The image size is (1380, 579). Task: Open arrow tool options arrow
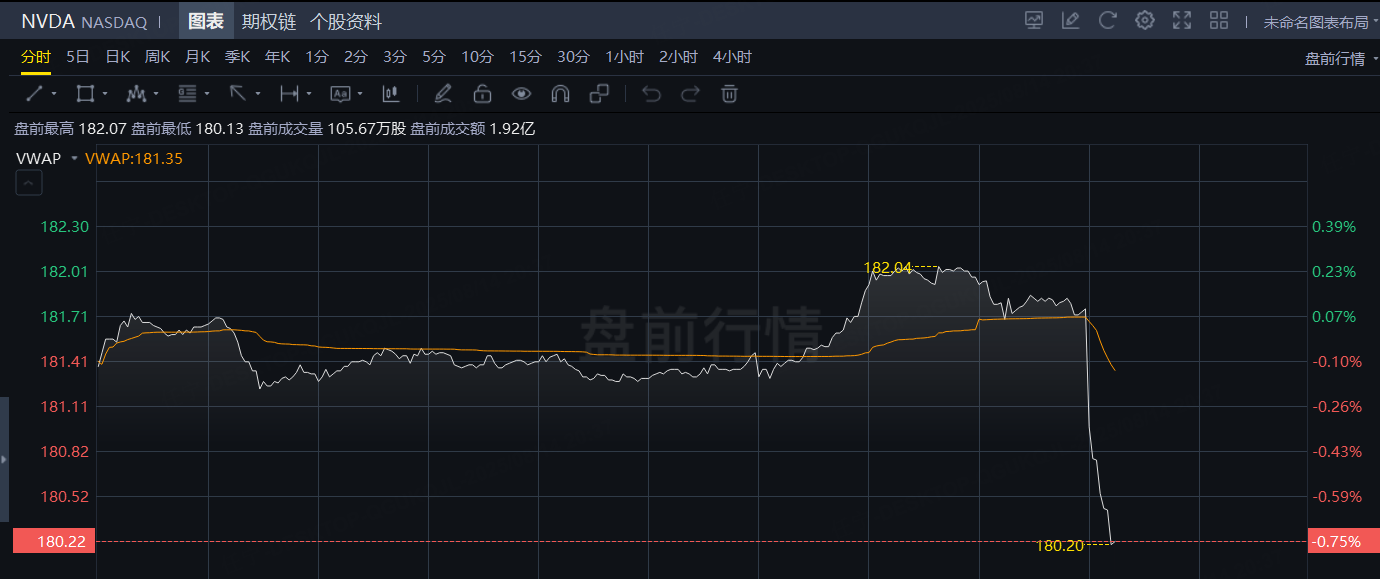point(257,94)
